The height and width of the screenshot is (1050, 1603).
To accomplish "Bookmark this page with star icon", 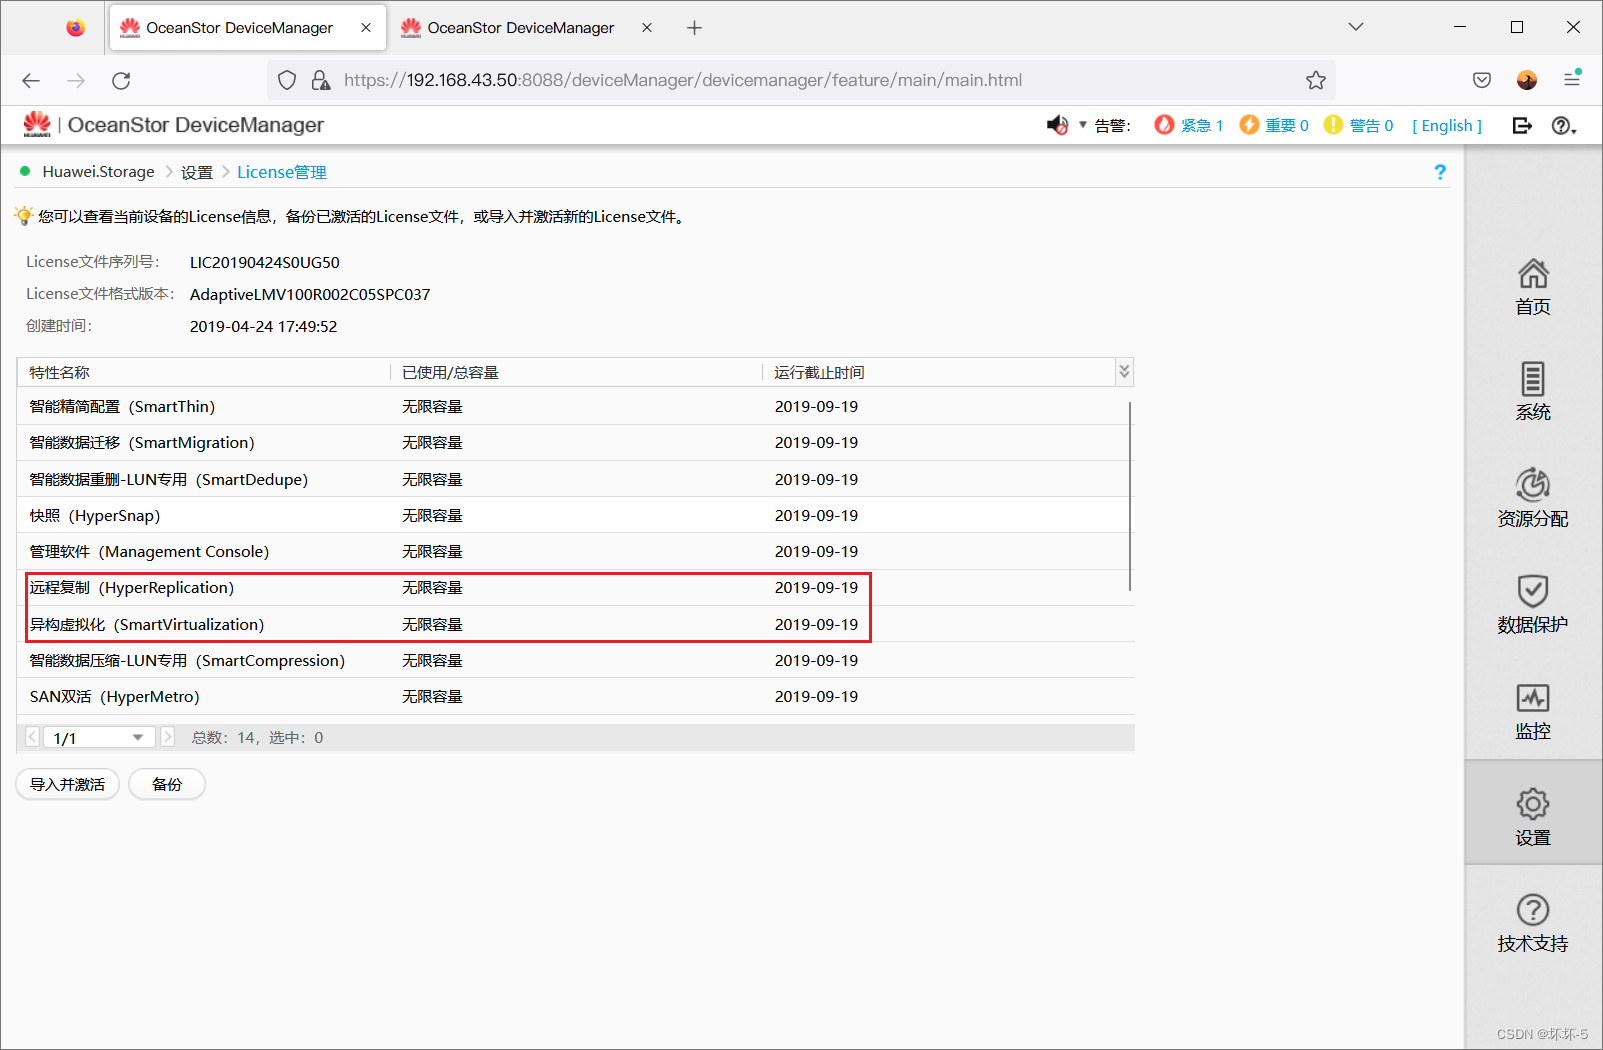I will point(1315,80).
